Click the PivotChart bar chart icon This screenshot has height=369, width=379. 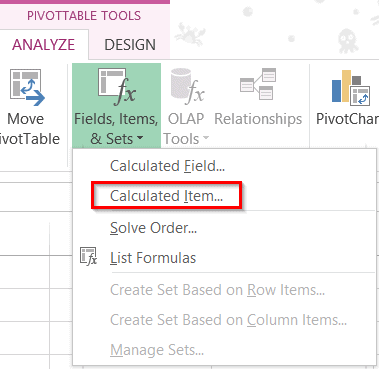351,88
